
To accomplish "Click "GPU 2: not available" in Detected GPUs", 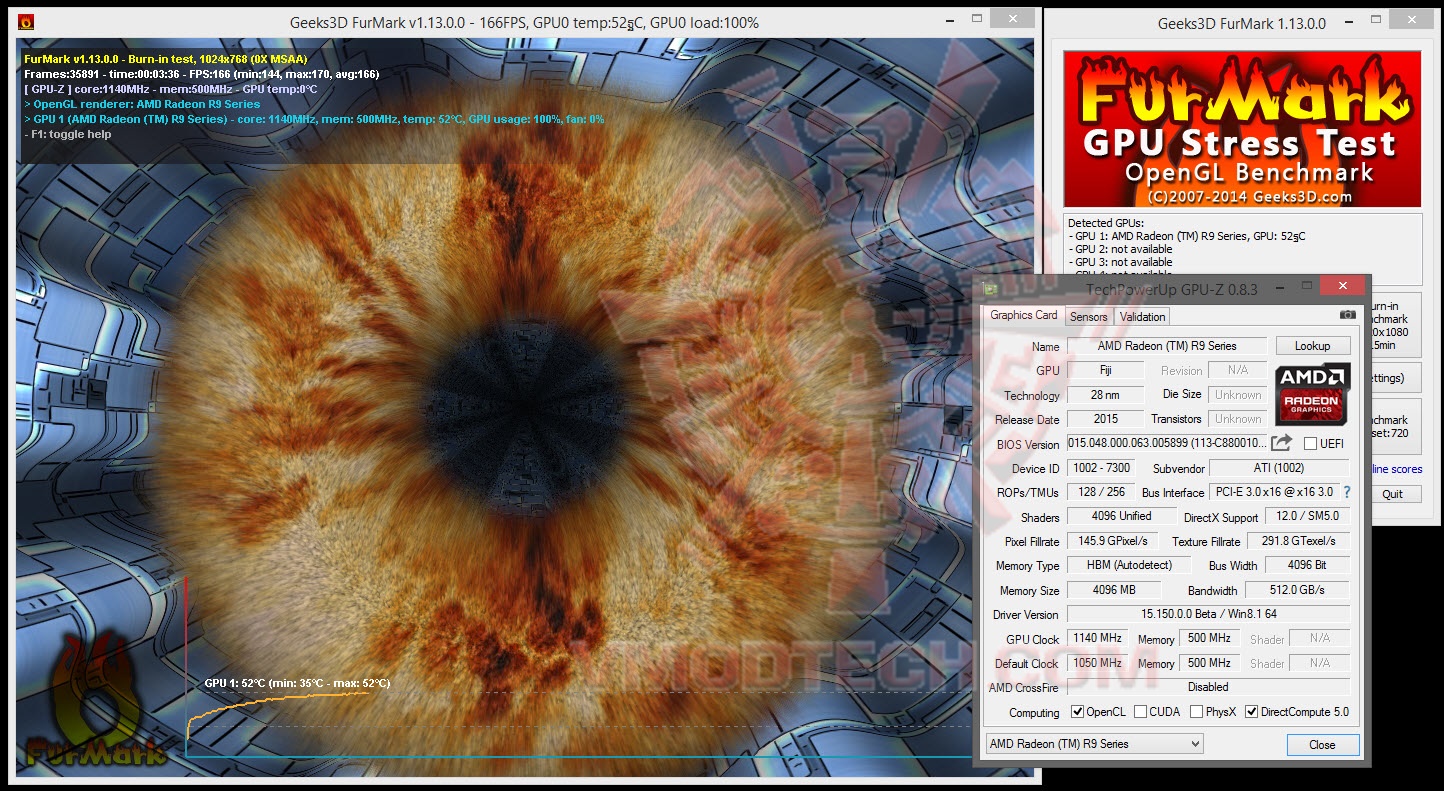I will pos(1120,249).
